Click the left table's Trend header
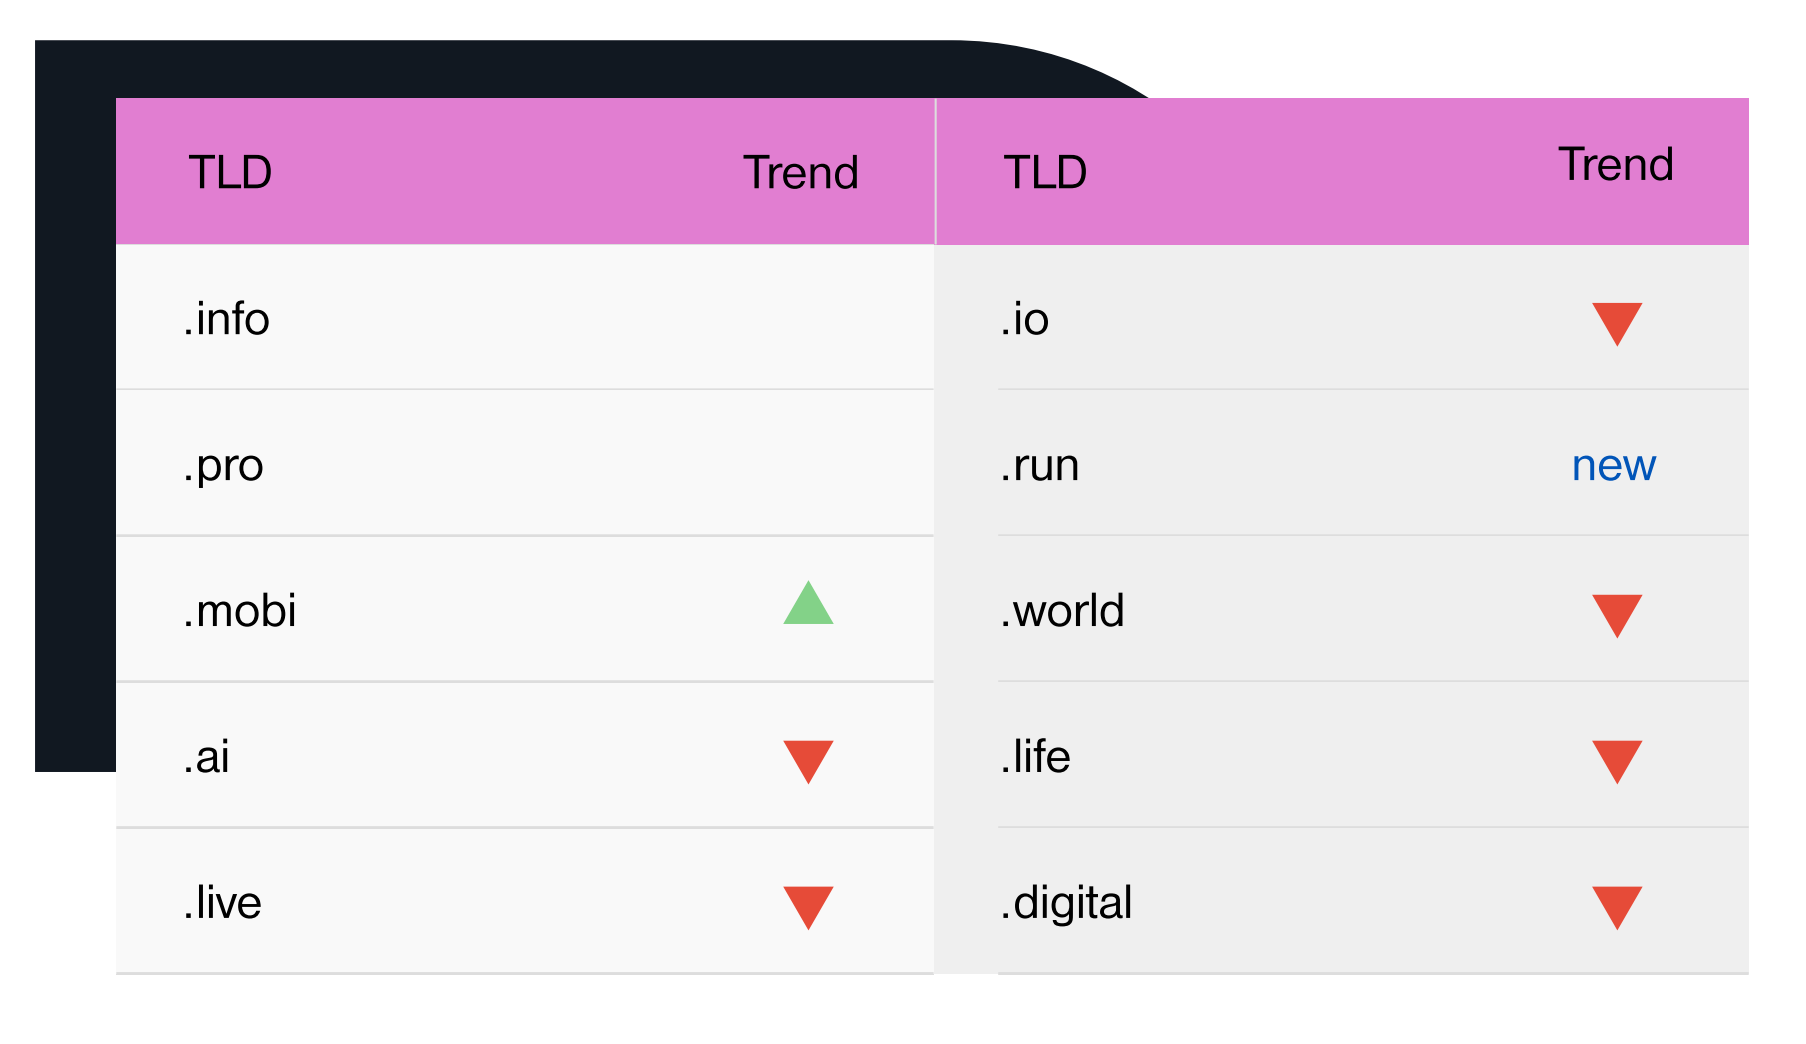Image resolution: width=1806 pixels, height=1044 pixels. pyautogui.click(x=800, y=173)
